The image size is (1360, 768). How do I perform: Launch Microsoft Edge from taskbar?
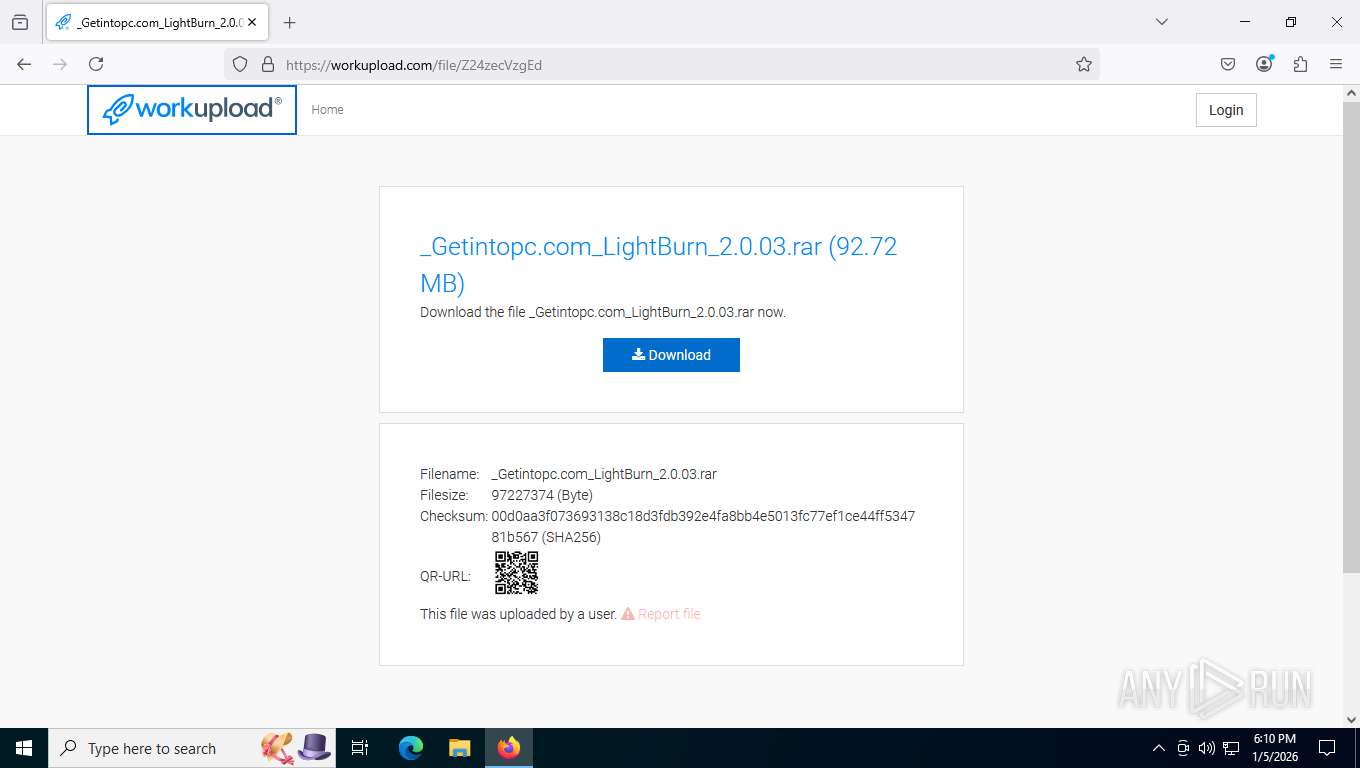click(411, 748)
